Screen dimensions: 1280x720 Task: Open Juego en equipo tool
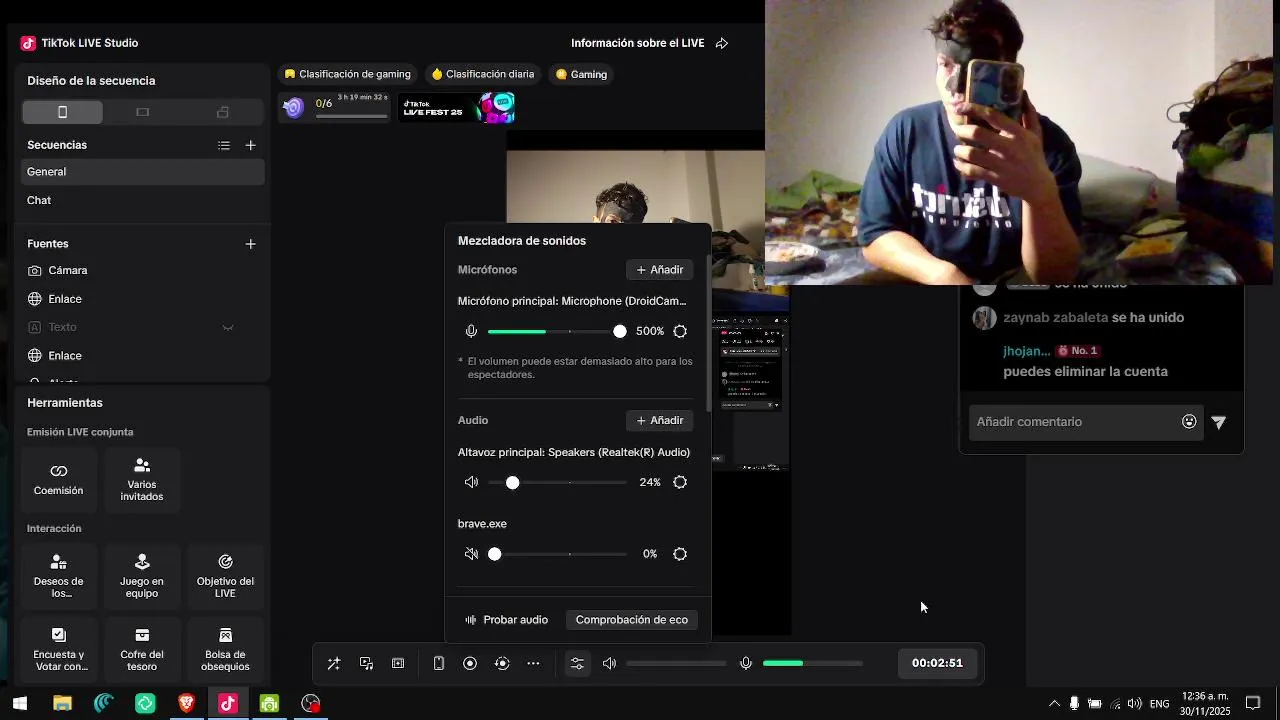coord(142,576)
